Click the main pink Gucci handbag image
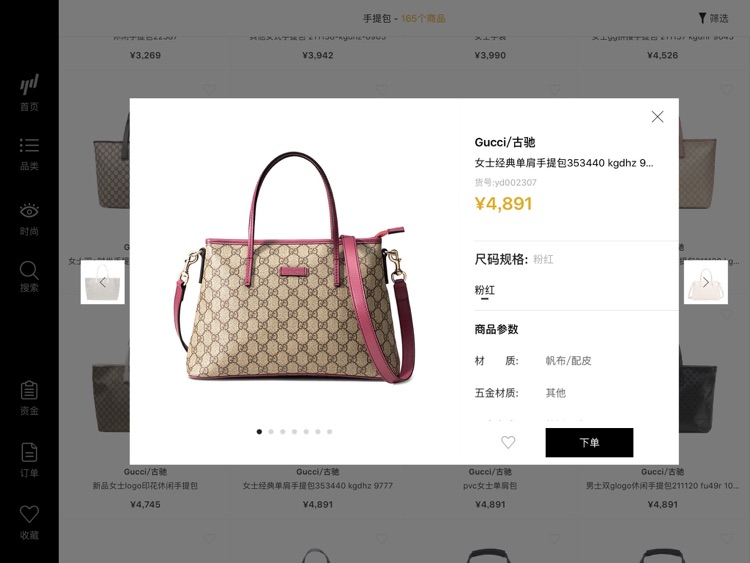Image resolution: width=750 pixels, height=563 pixels. pyautogui.click(x=294, y=268)
